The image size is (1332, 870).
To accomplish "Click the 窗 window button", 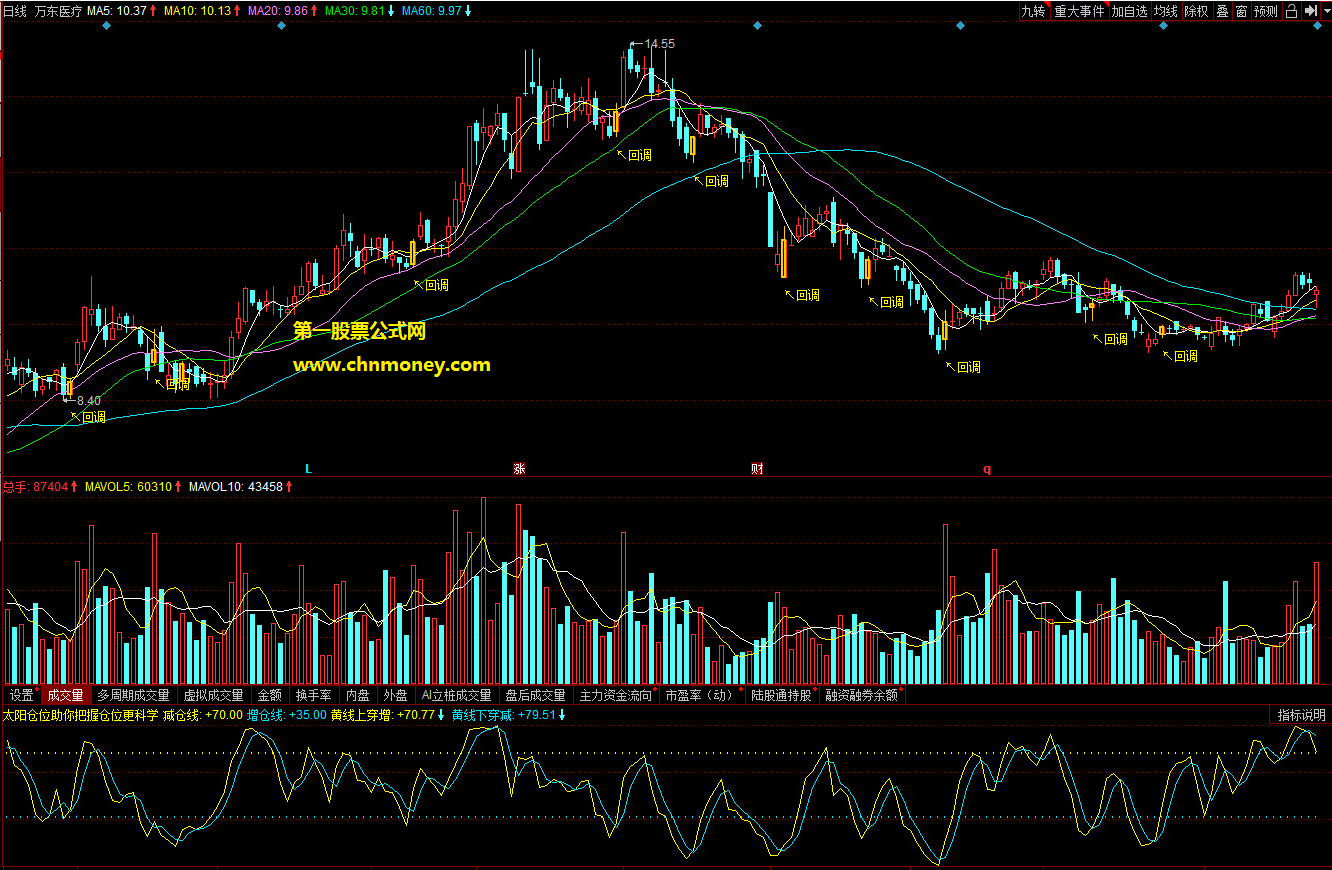I will [x=1241, y=11].
